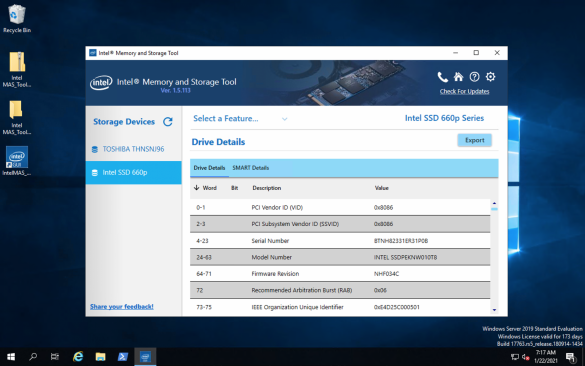Select the TOSHIBA THNSNJ96 drive
The image size is (585, 366).
[x=134, y=149]
